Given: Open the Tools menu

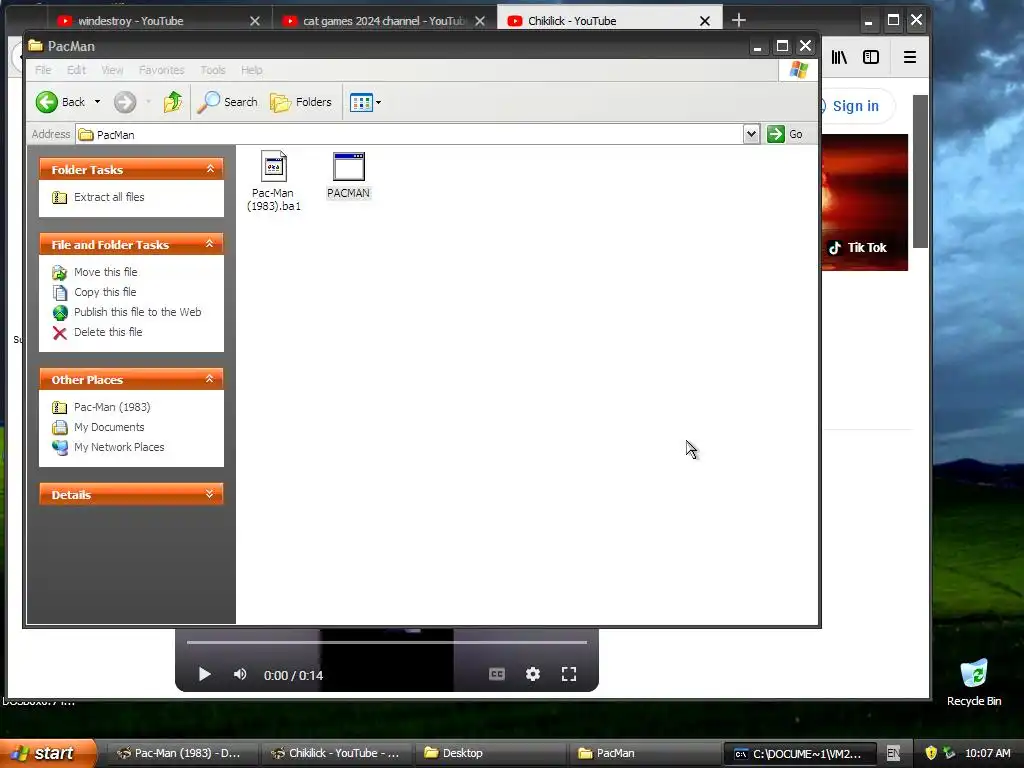Looking at the screenshot, I should coord(213,70).
